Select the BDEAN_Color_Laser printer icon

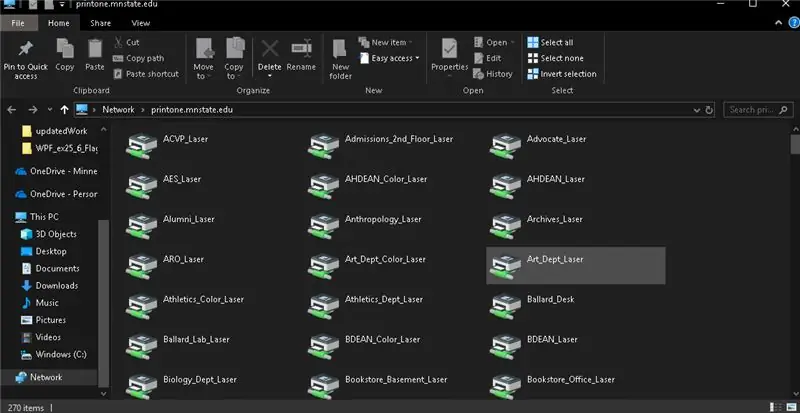(x=323, y=347)
